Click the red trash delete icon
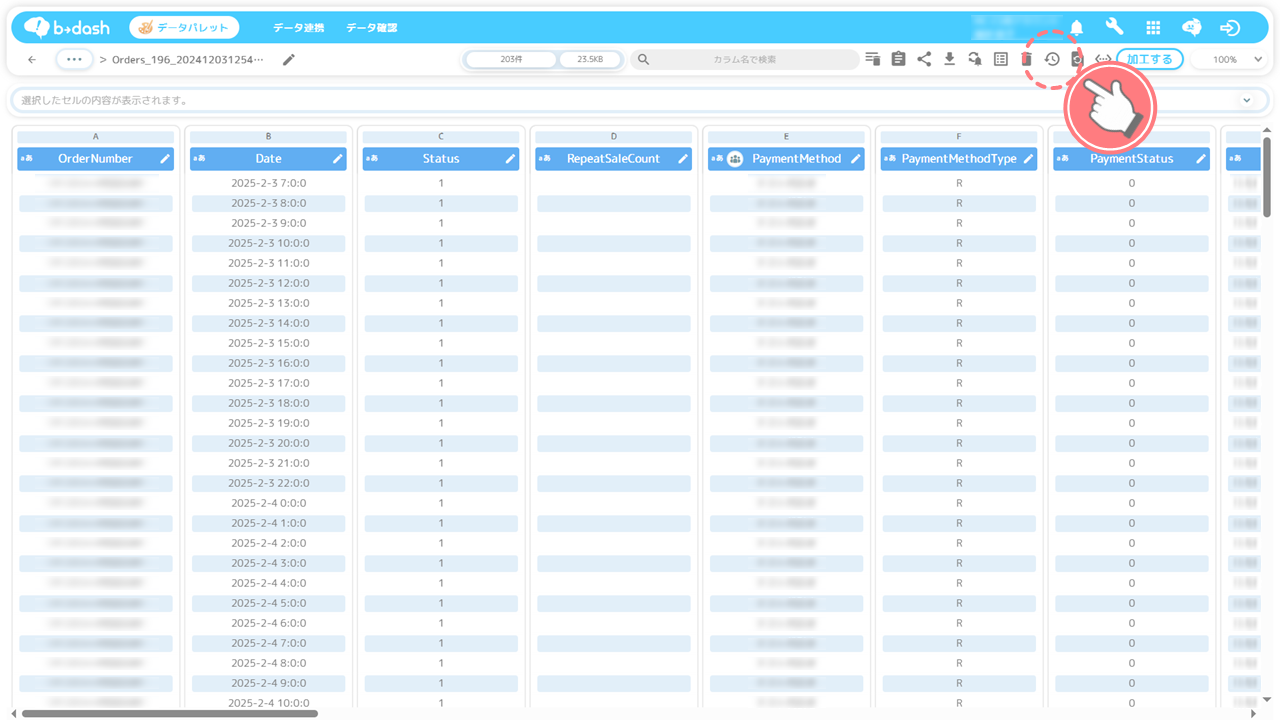 click(1026, 60)
